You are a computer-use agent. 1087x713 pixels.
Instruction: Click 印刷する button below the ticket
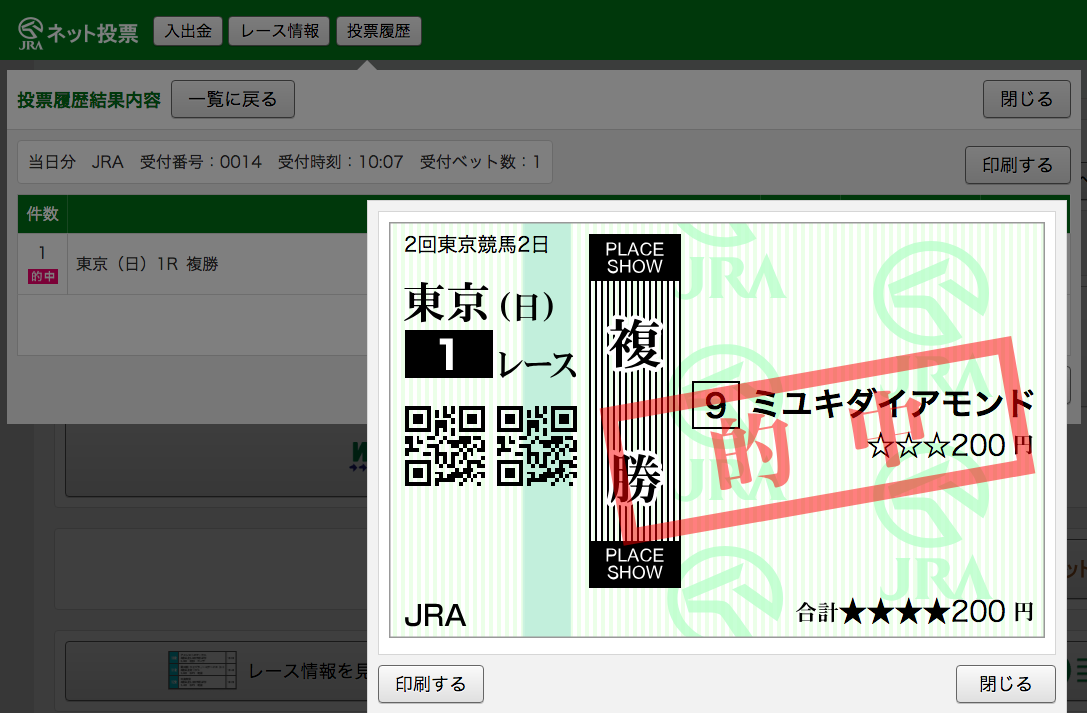pos(431,684)
